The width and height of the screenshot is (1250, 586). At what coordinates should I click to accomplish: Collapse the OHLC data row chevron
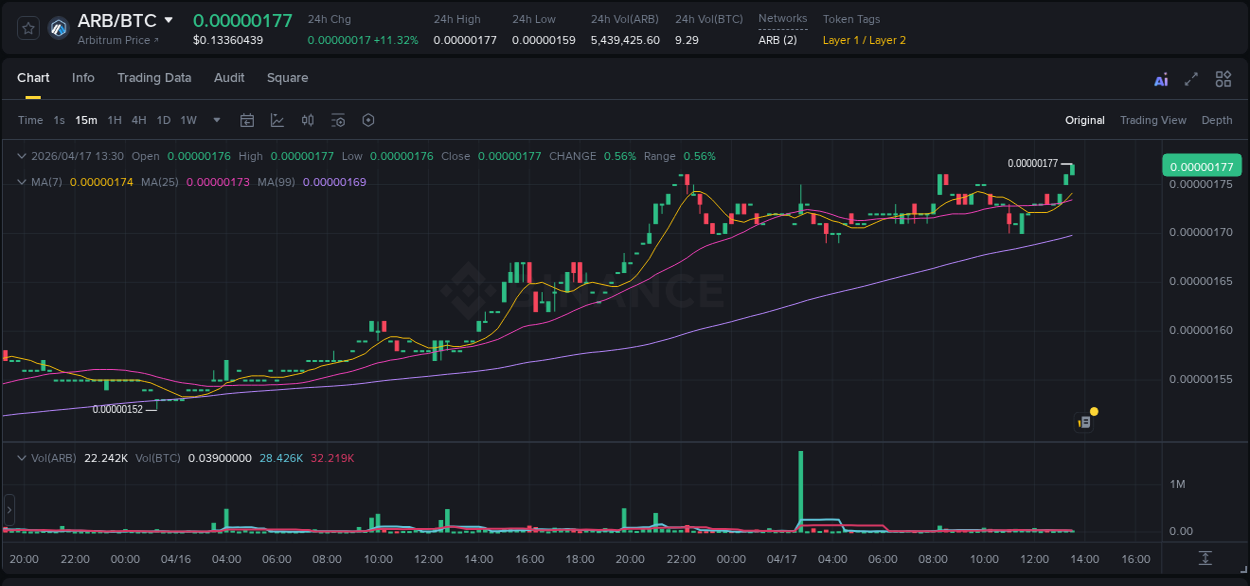(22, 156)
